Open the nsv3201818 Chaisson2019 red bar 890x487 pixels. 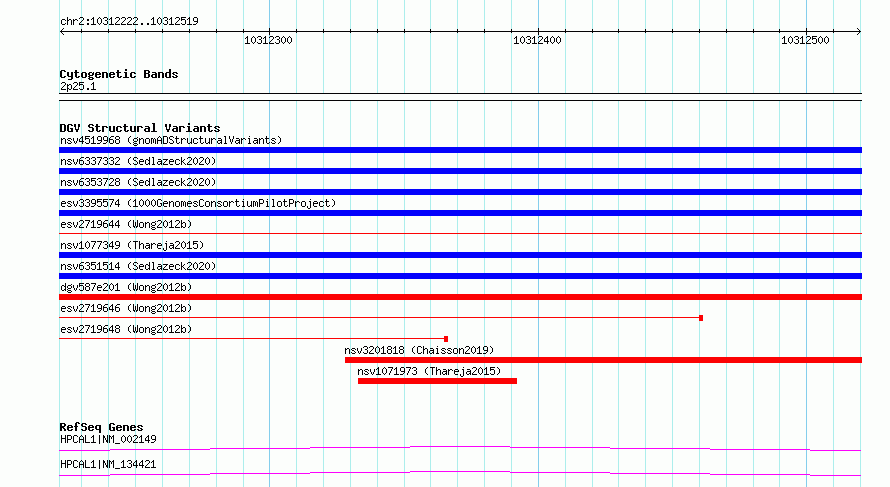coord(603,360)
